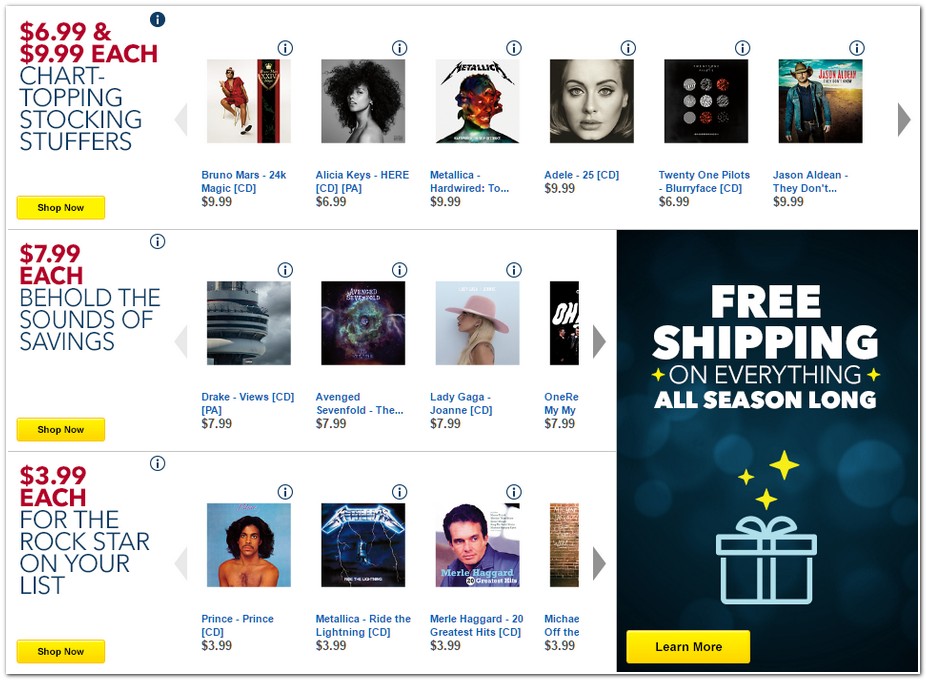Click the info icon above Alicia Keys HERE
926x680 pixels.
[399, 47]
